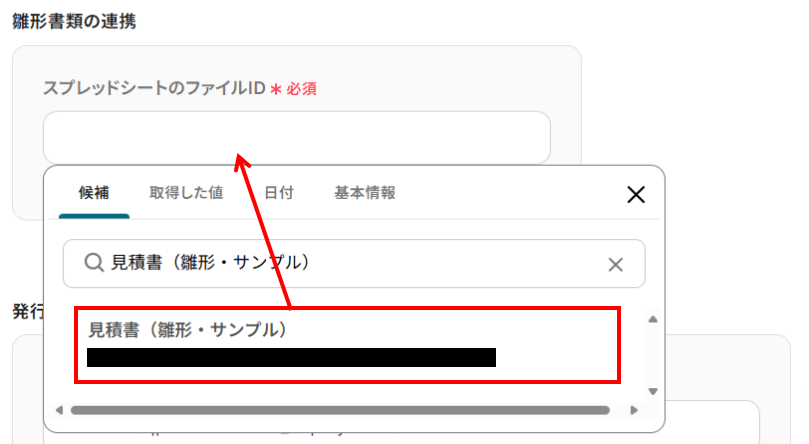Viewport: 809px width, 444px height.
Task: Click the blacked-out file ID under 見積書
Action: [292, 357]
